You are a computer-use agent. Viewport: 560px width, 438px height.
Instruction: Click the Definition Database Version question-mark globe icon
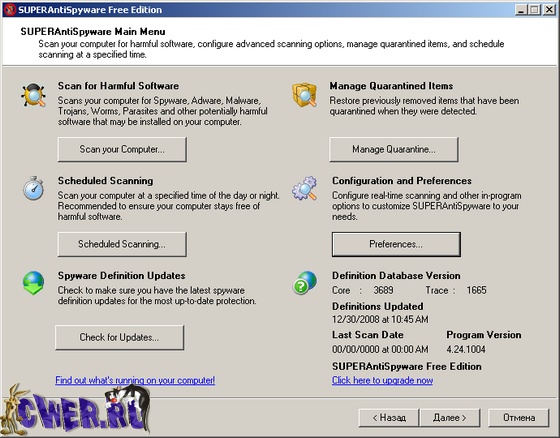[305, 283]
